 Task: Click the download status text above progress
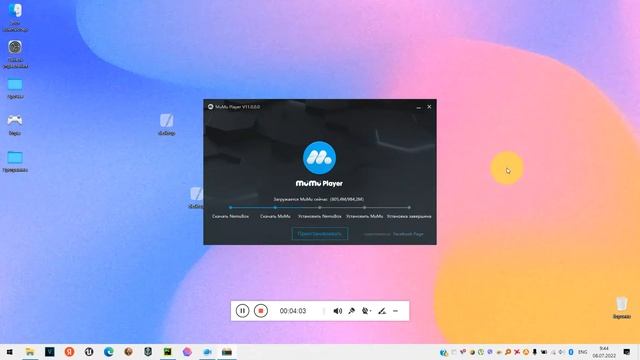pos(318,199)
